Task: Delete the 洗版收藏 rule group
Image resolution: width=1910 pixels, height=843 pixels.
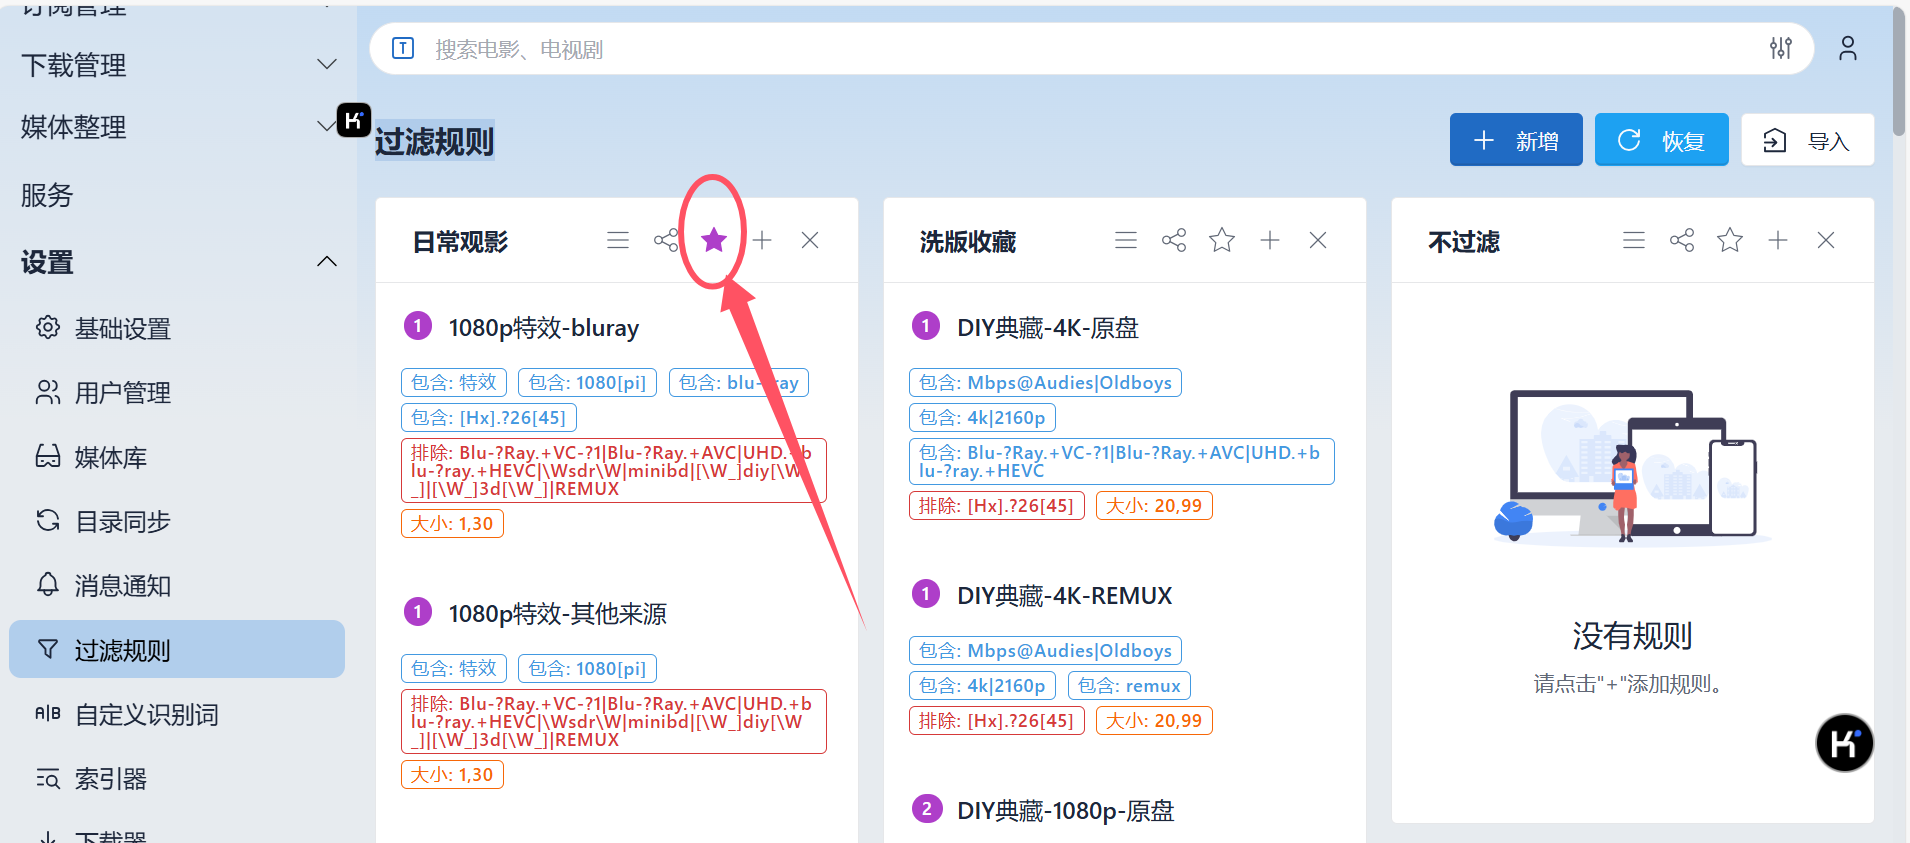Action: coord(1318,240)
